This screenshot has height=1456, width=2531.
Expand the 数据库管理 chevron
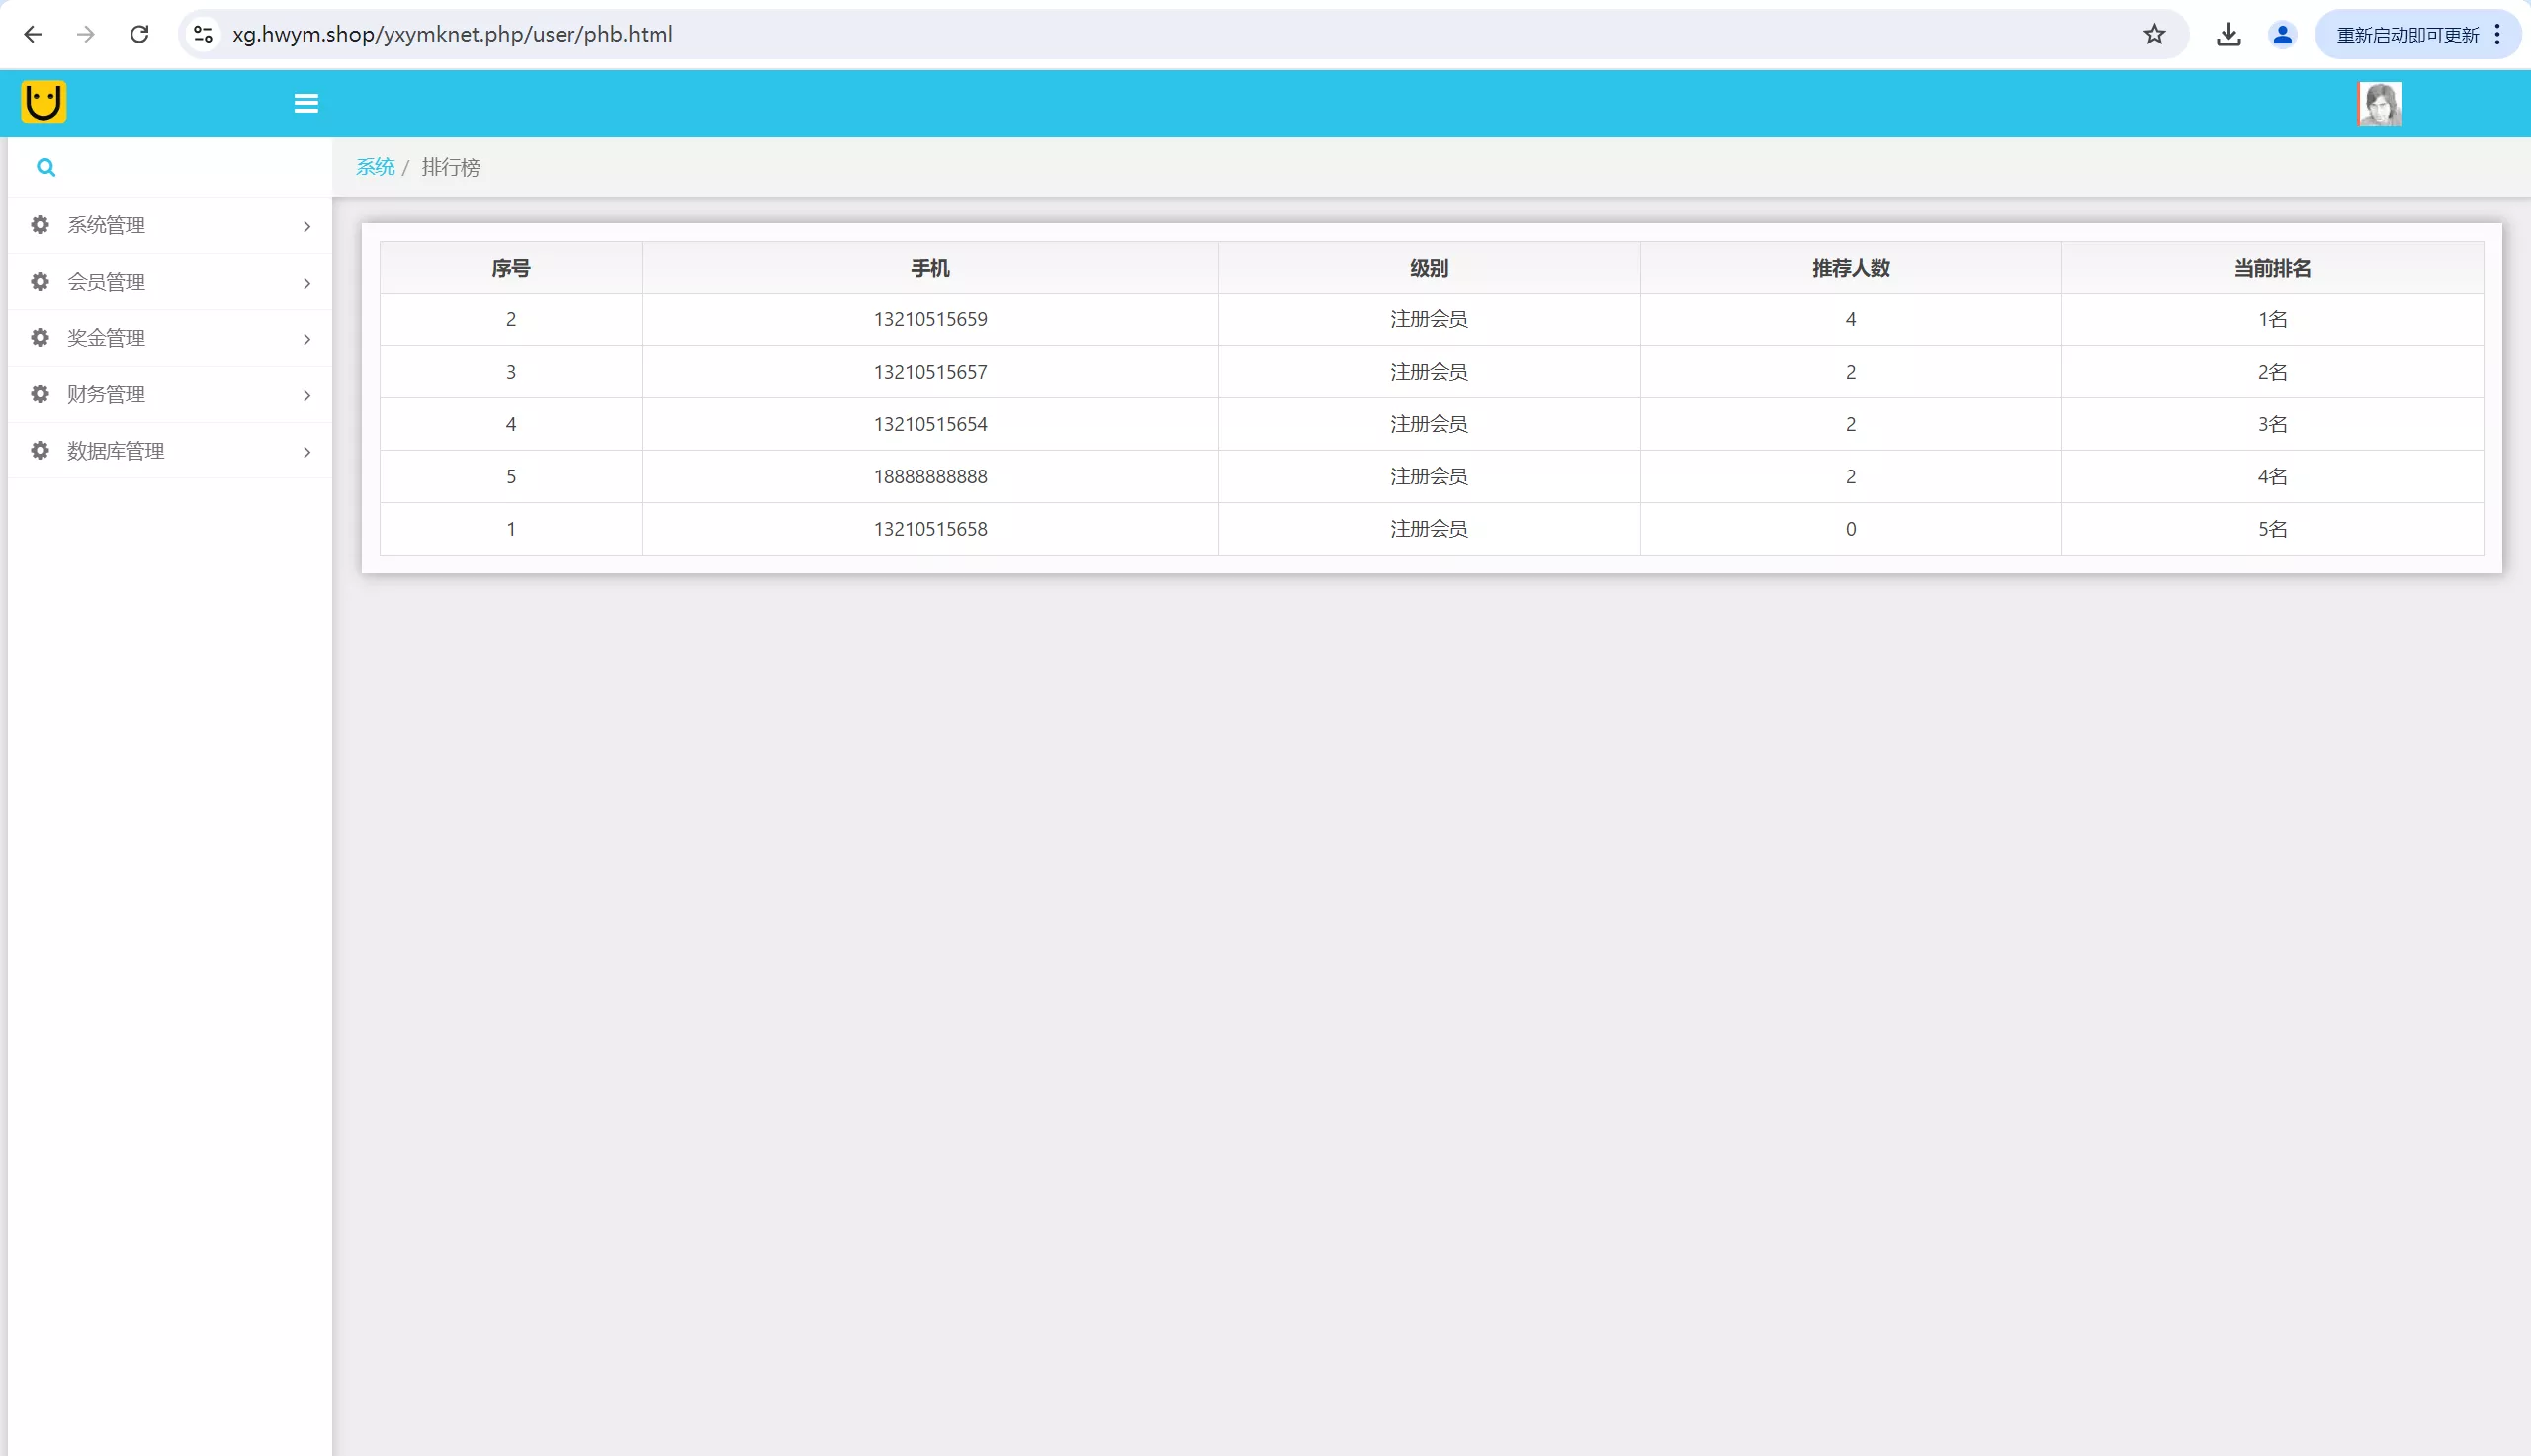pos(307,452)
